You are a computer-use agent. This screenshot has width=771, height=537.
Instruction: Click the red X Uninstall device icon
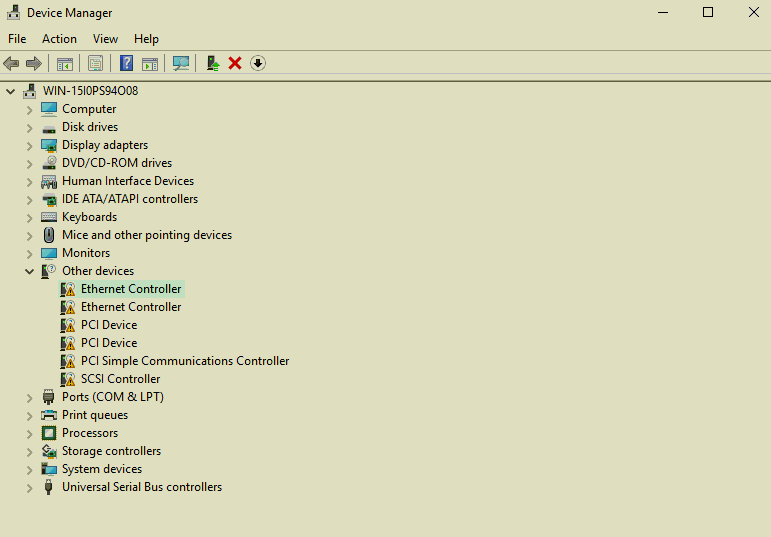point(235,63)
